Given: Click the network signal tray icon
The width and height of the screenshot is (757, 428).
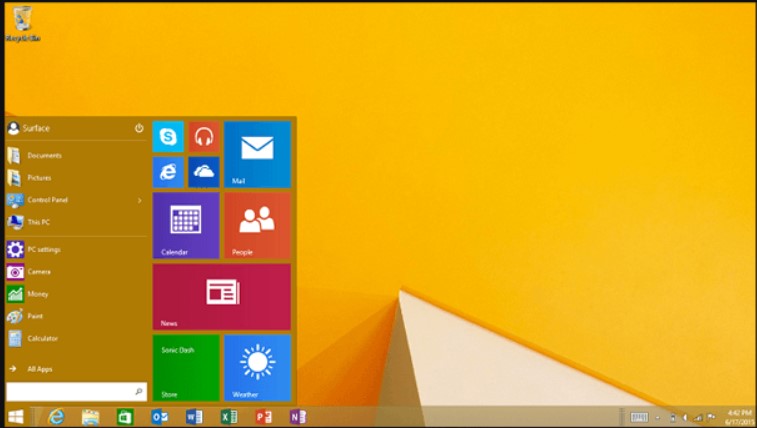Looking at the screenshot, I should coord(698,418).
